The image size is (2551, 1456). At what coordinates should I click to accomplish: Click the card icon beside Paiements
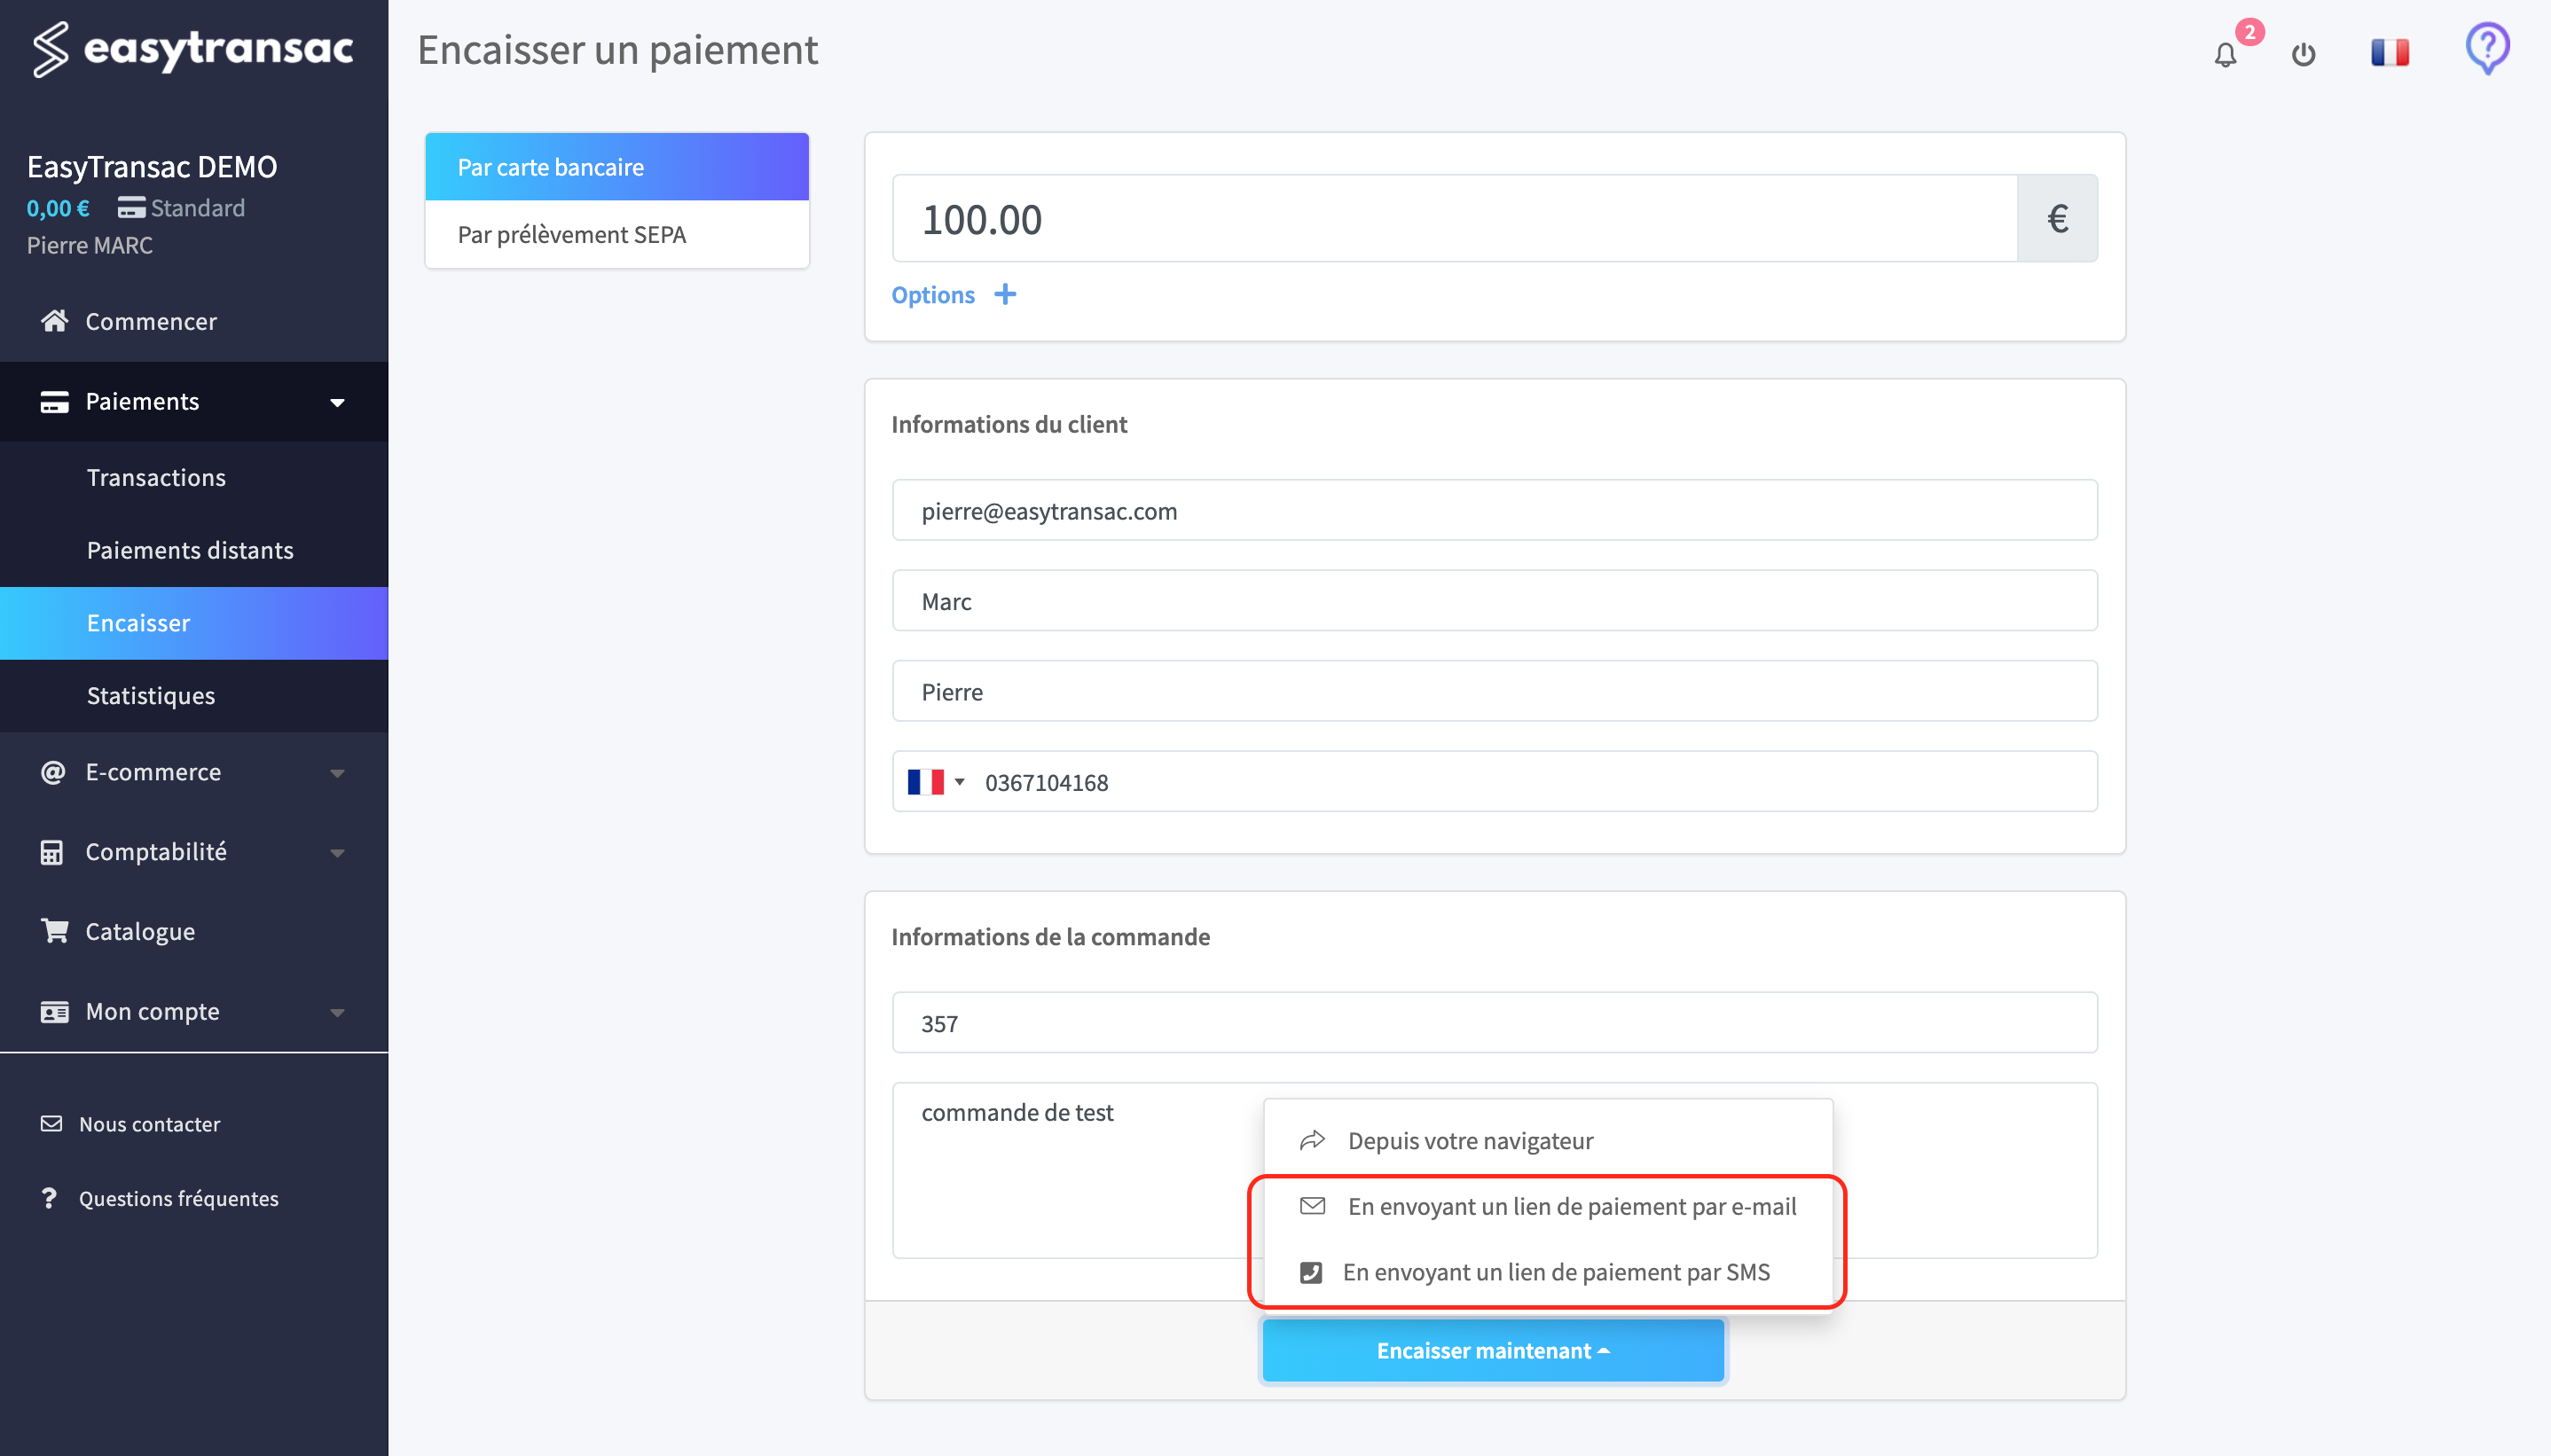coord(54,401)
